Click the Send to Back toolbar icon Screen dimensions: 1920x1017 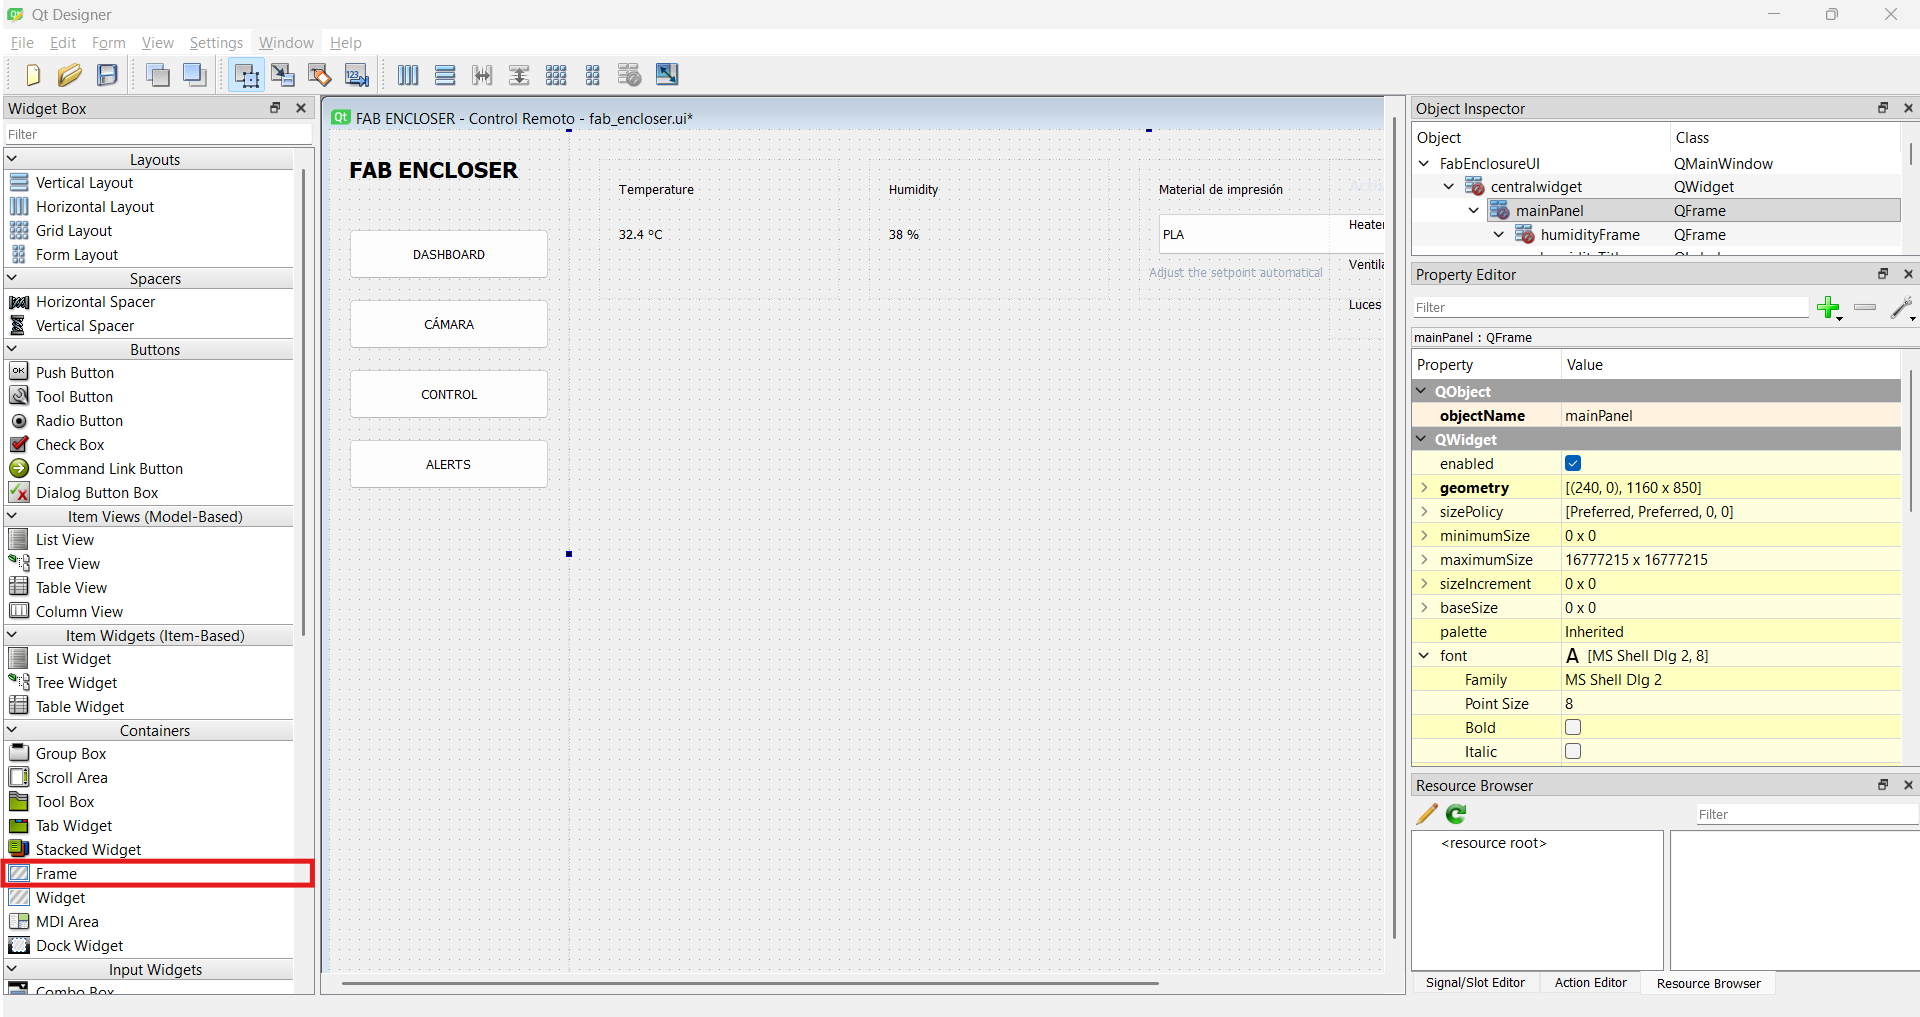click(x=158, y=75)
